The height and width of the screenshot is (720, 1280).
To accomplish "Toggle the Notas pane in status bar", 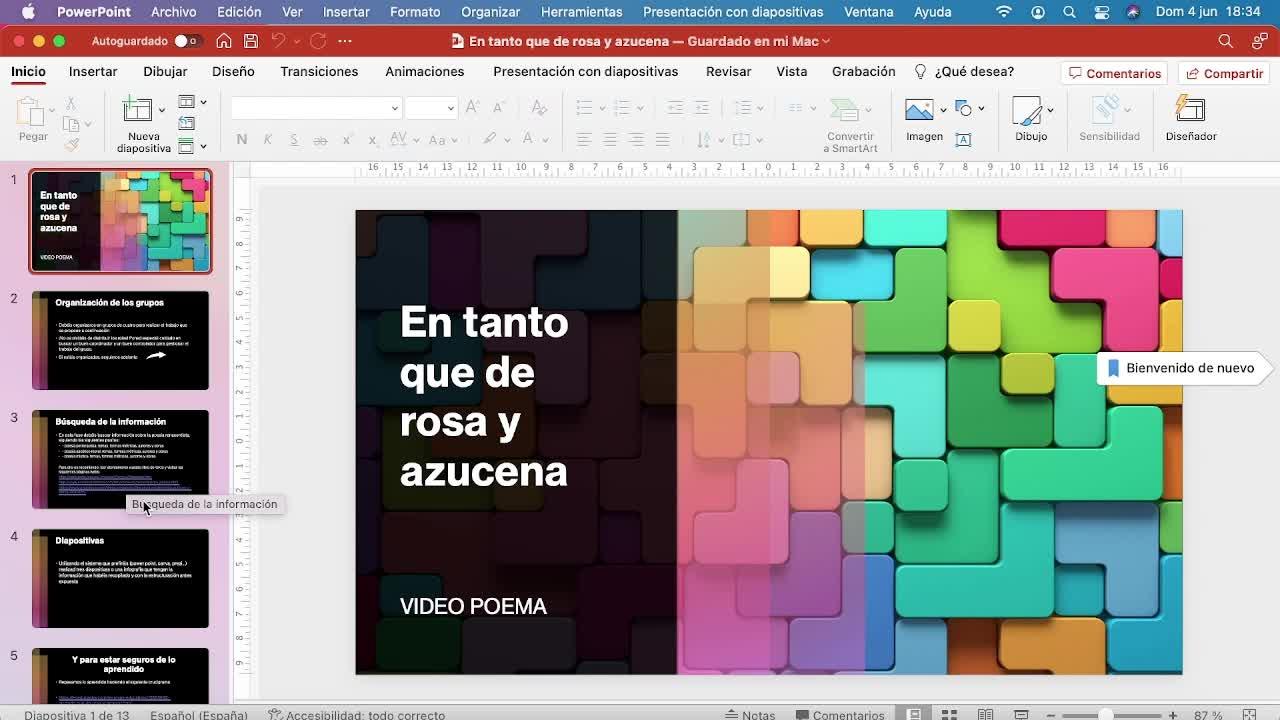I will [750, 714].
